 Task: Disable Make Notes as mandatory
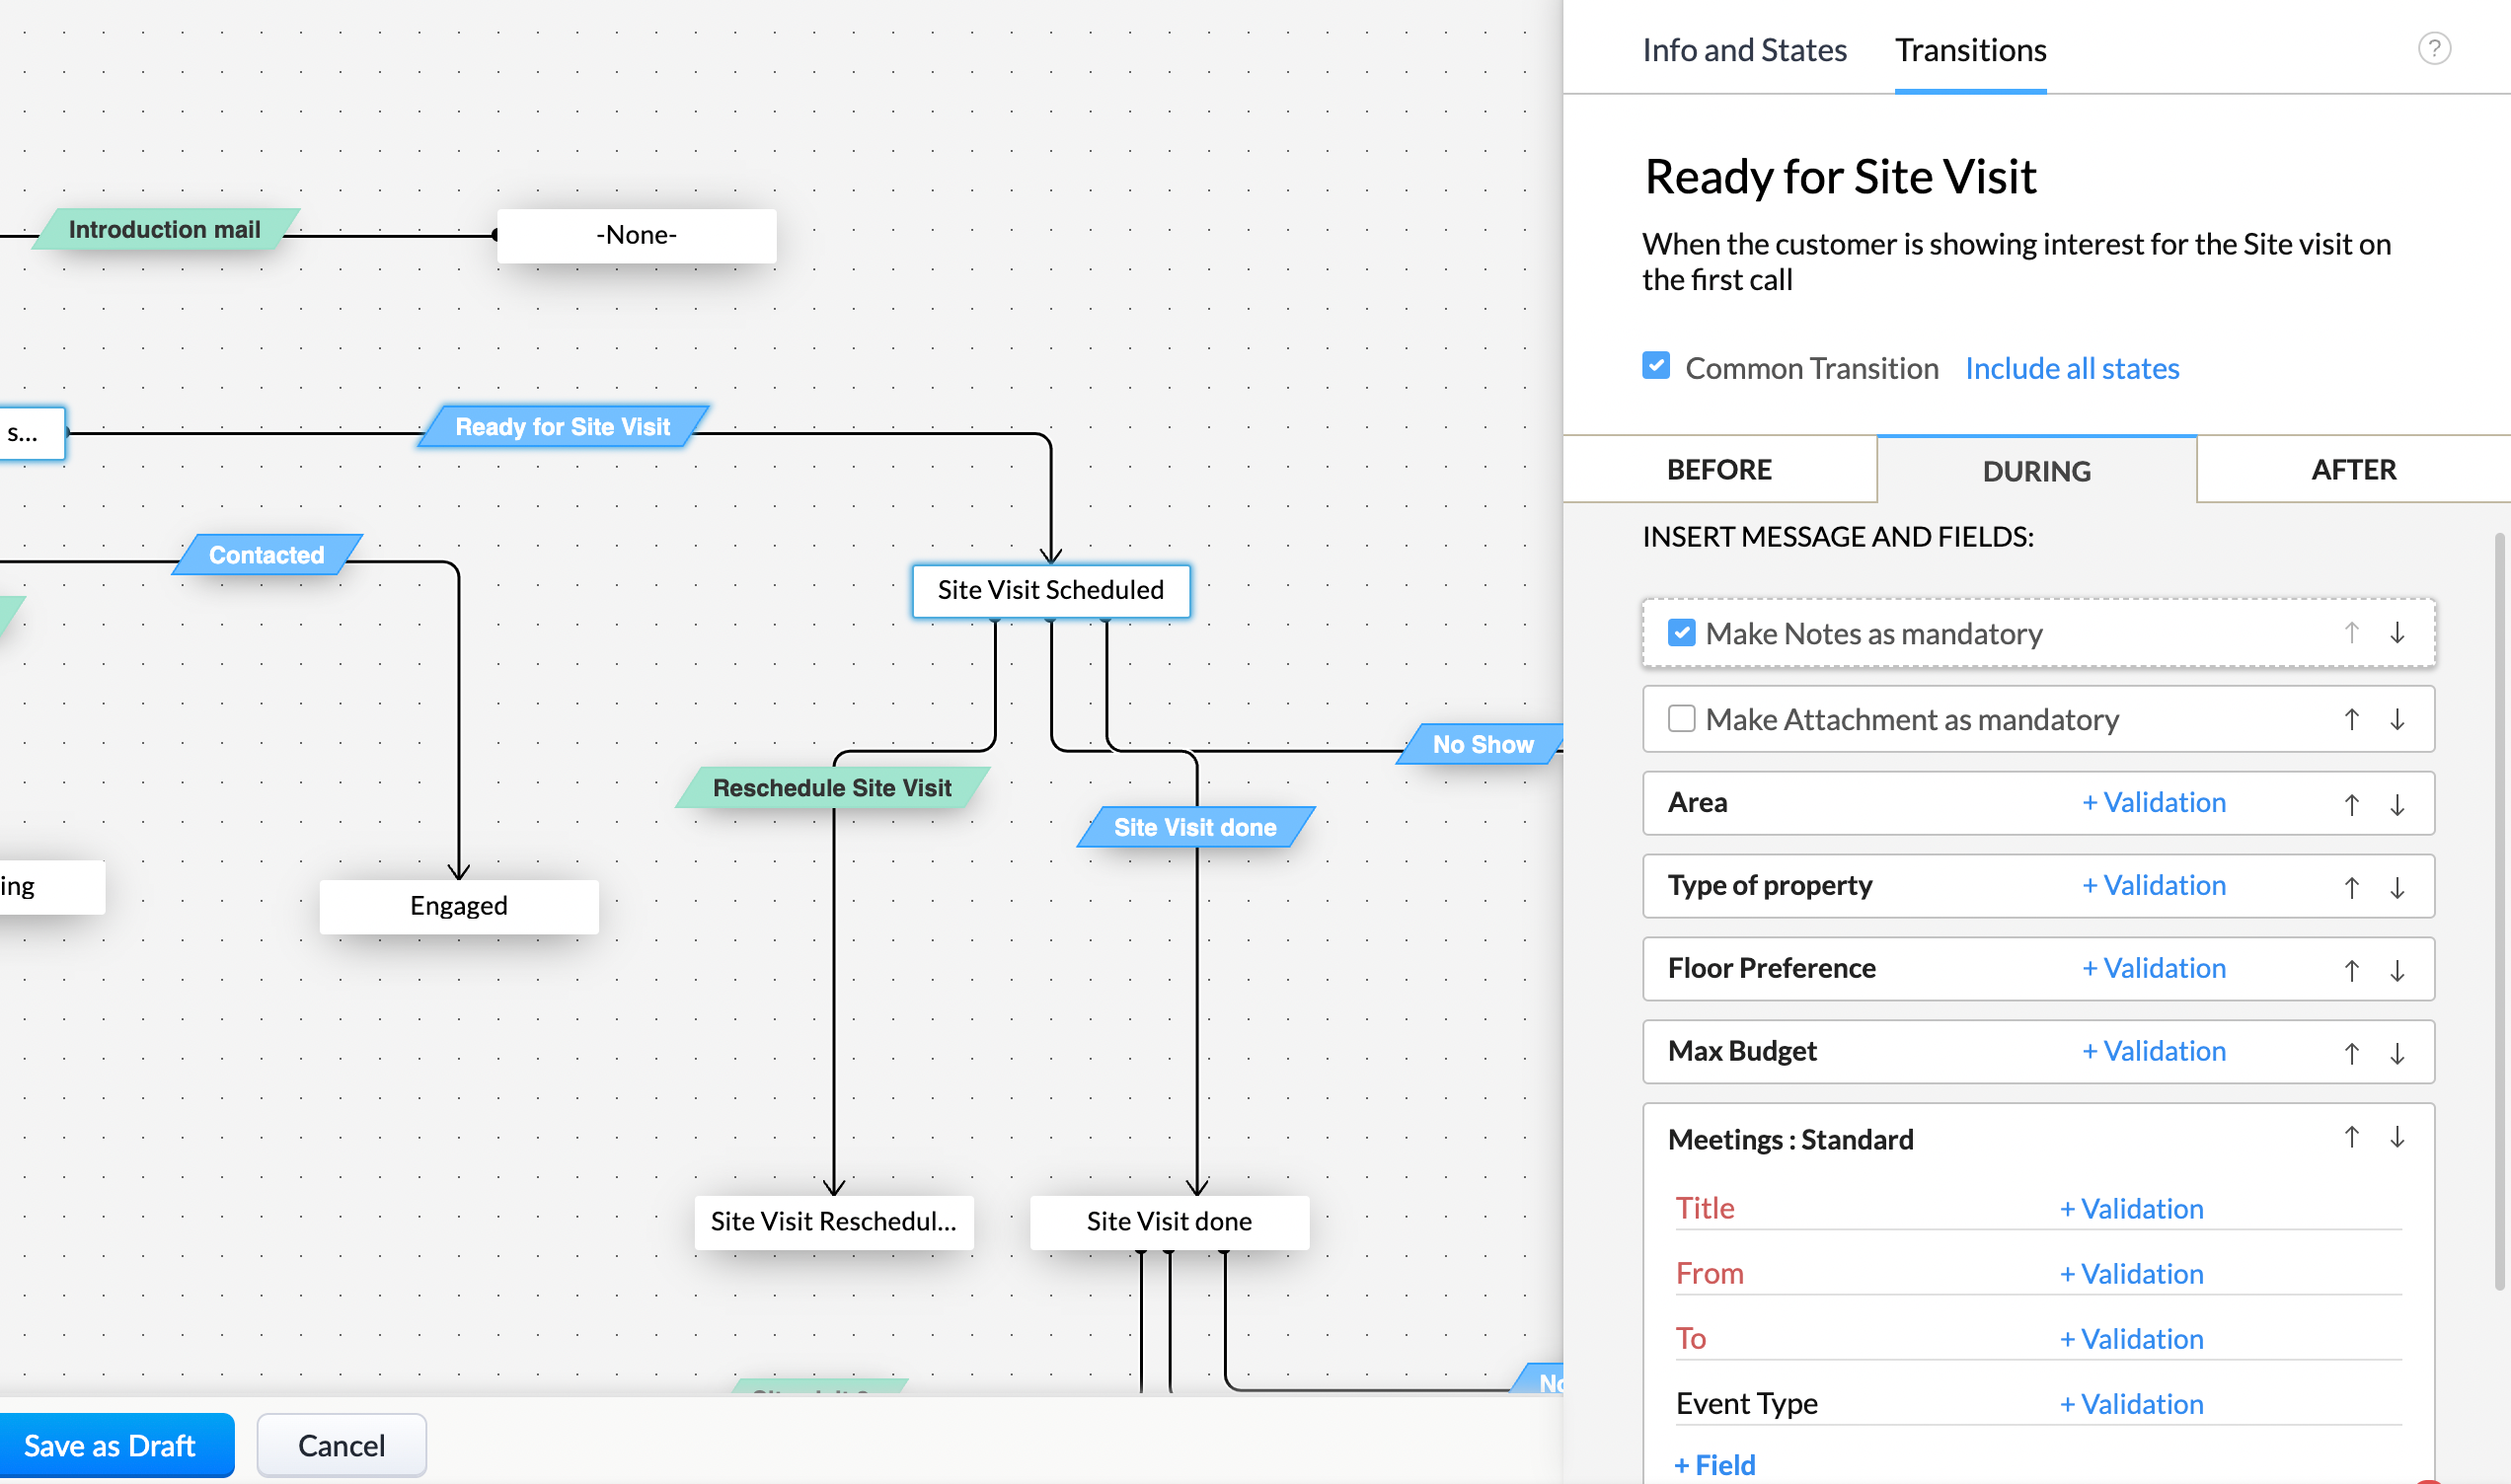point(1681,633)
